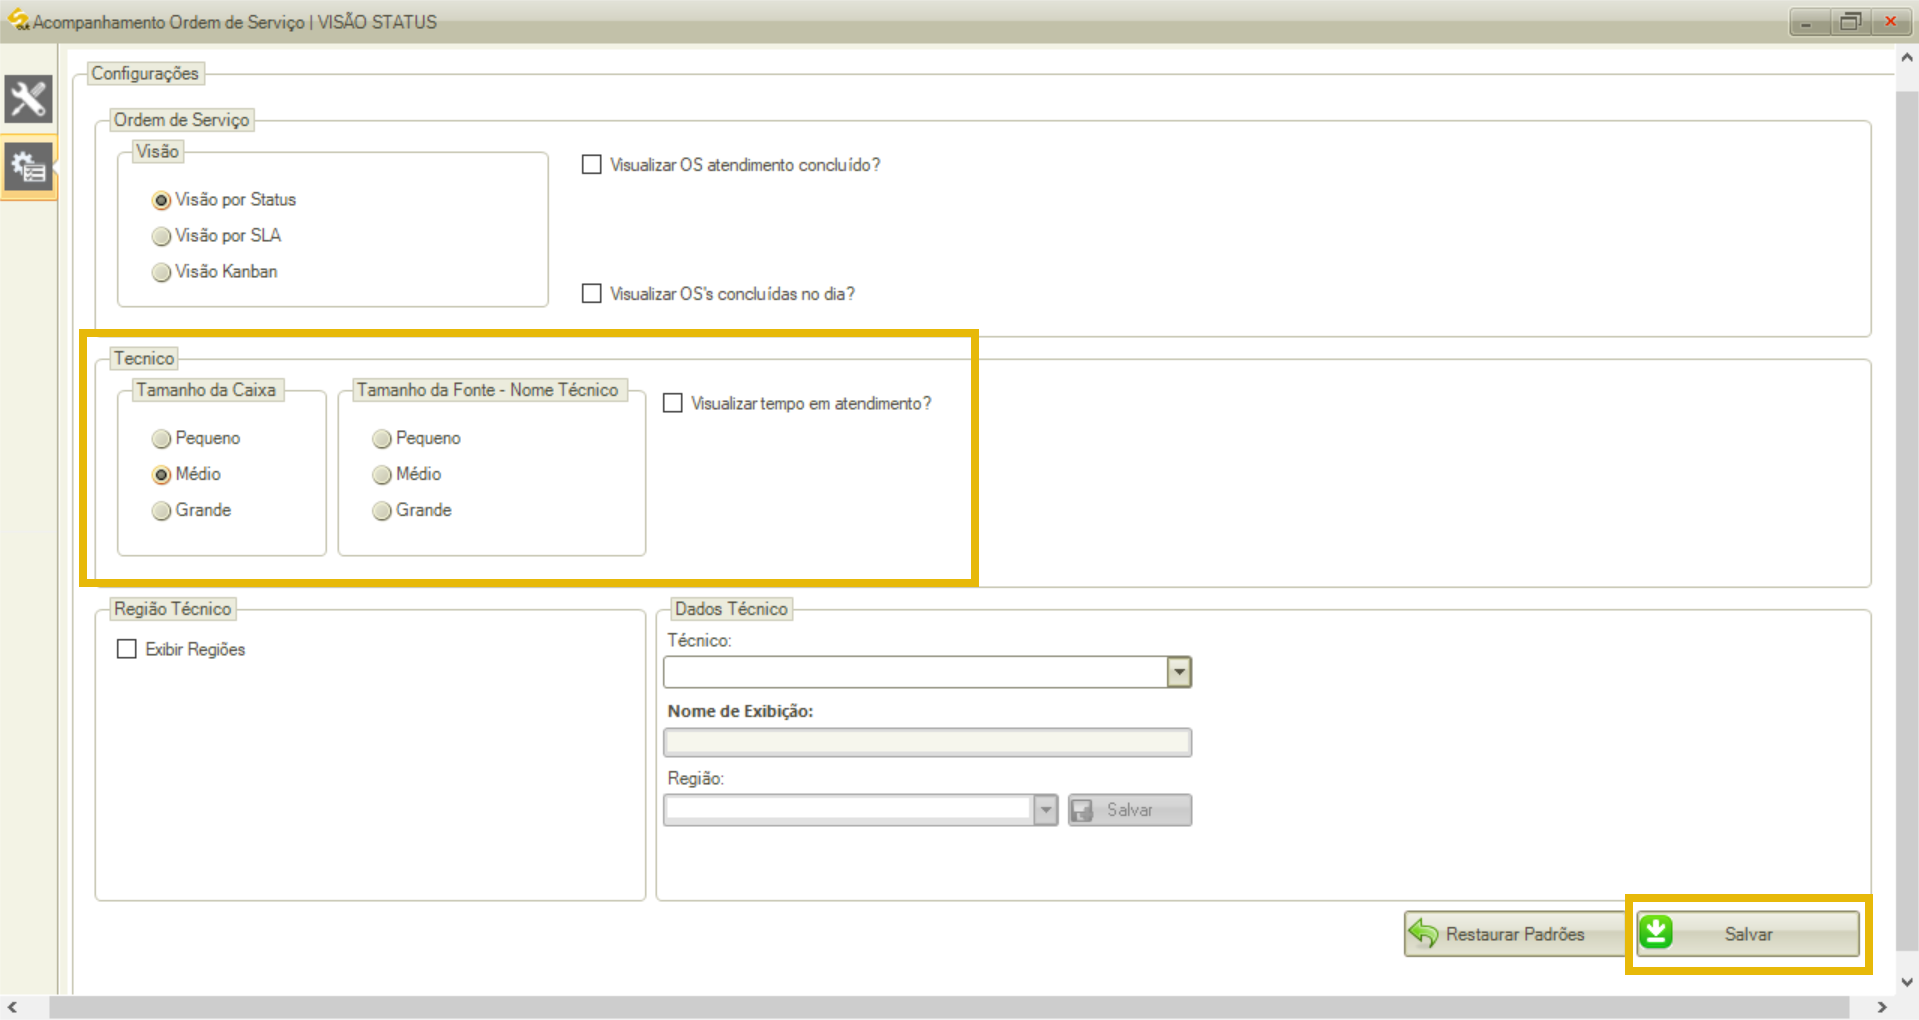The image size is (1919, 1020).
Task: Click the Técnico combo box field
Action: coord(927,672)
